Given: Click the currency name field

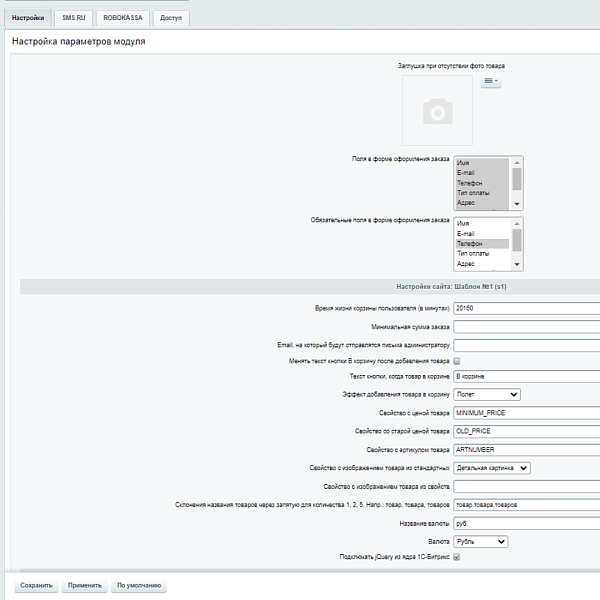Looking at the screenshot, I should [x=526, y=522].
